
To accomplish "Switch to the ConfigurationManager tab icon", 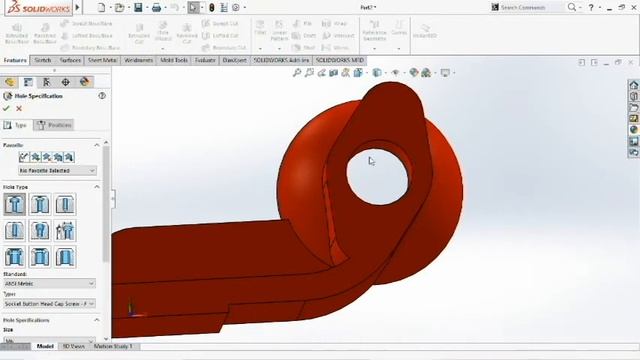I will click(x=47, y=82).
